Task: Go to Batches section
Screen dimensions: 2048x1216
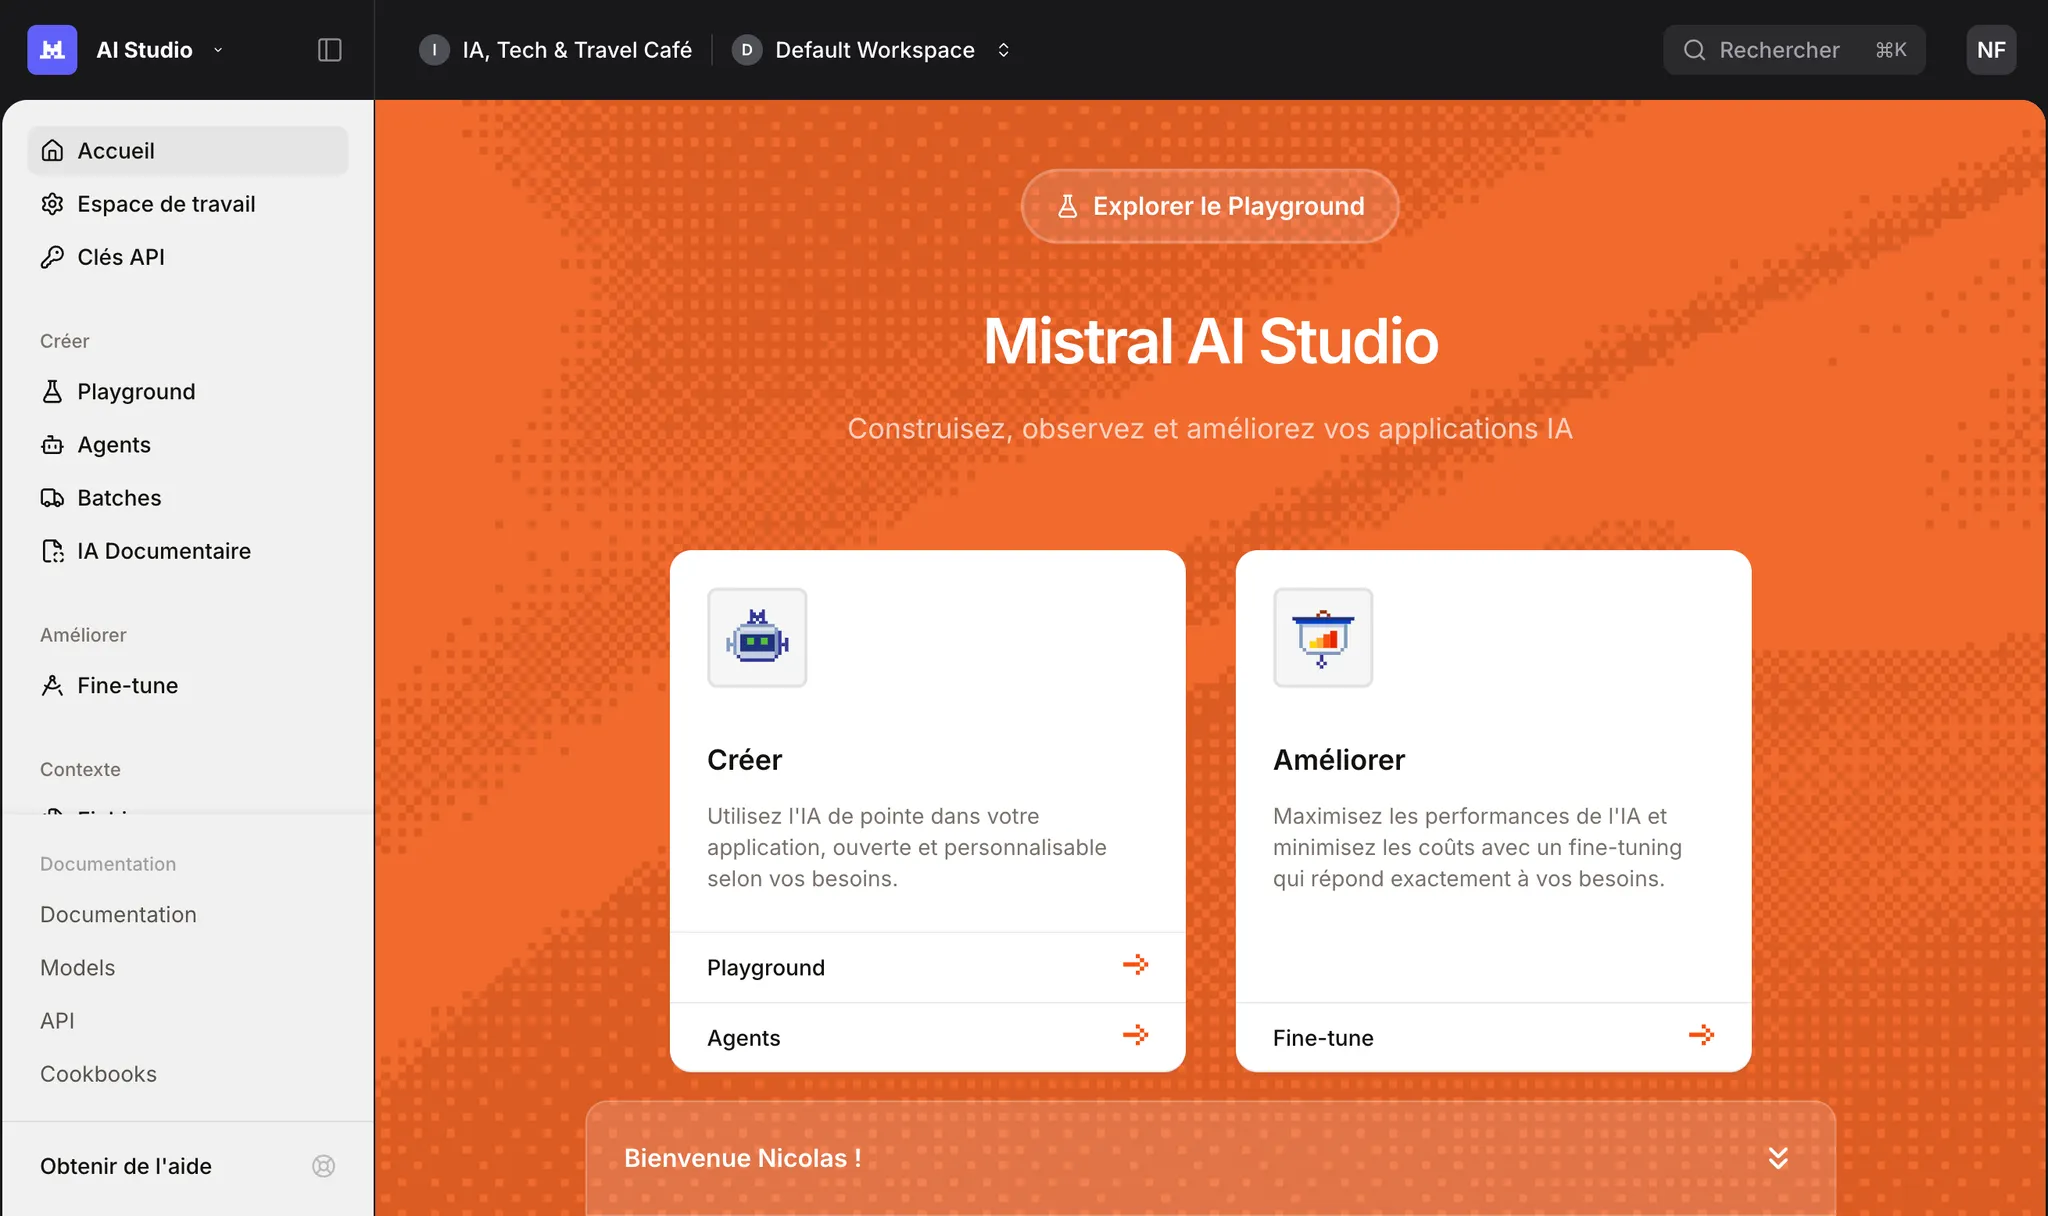Action: pyautogui.click(x=119, y=498)
